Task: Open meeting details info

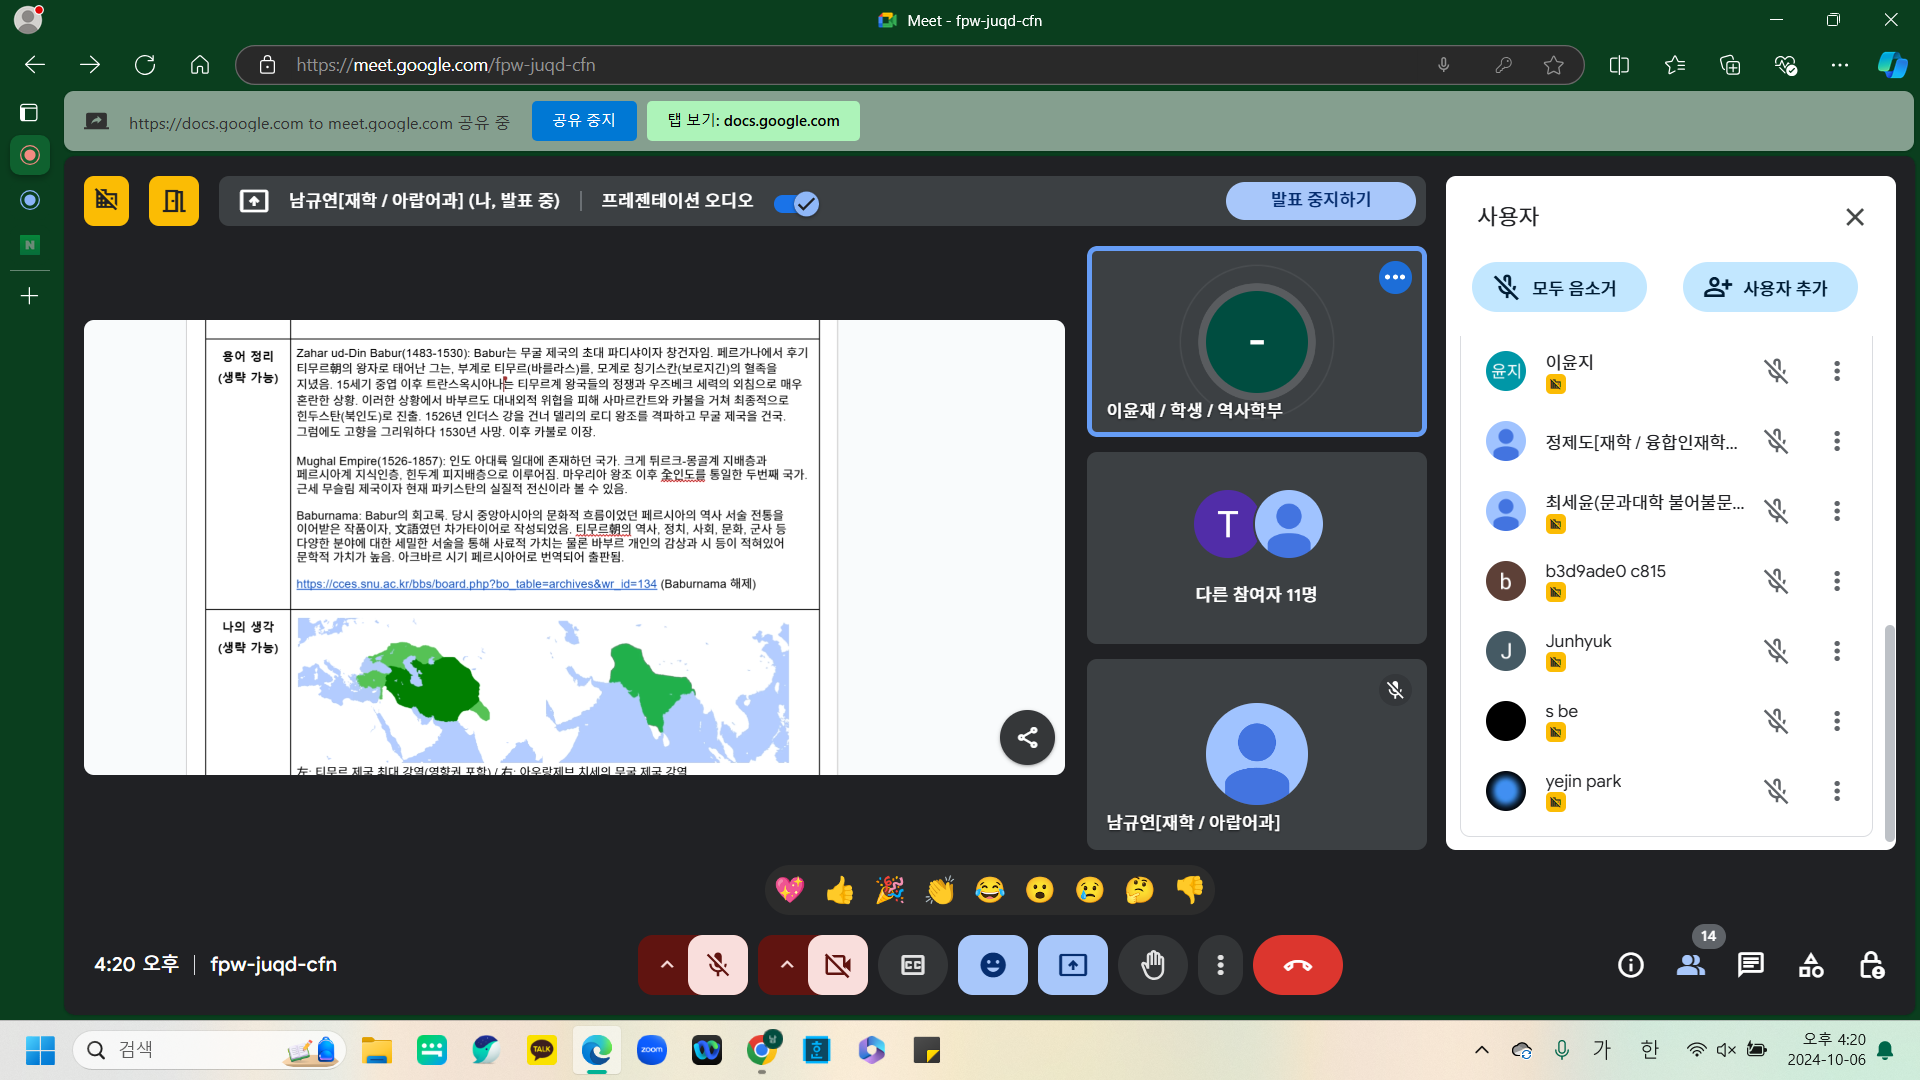Action: 1631,965
